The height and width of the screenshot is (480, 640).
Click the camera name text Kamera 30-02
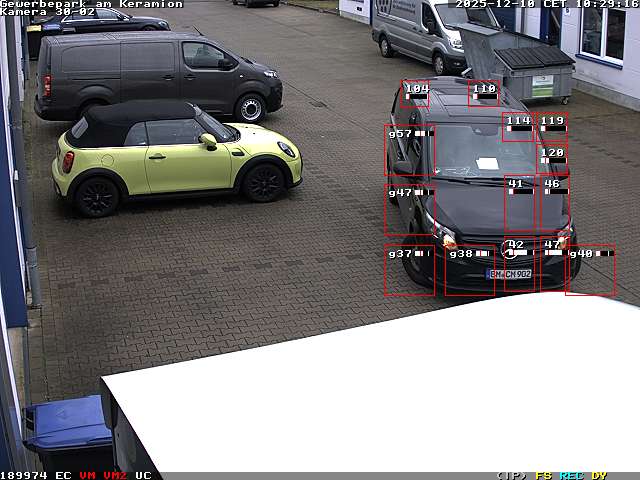tap(48, 12)
